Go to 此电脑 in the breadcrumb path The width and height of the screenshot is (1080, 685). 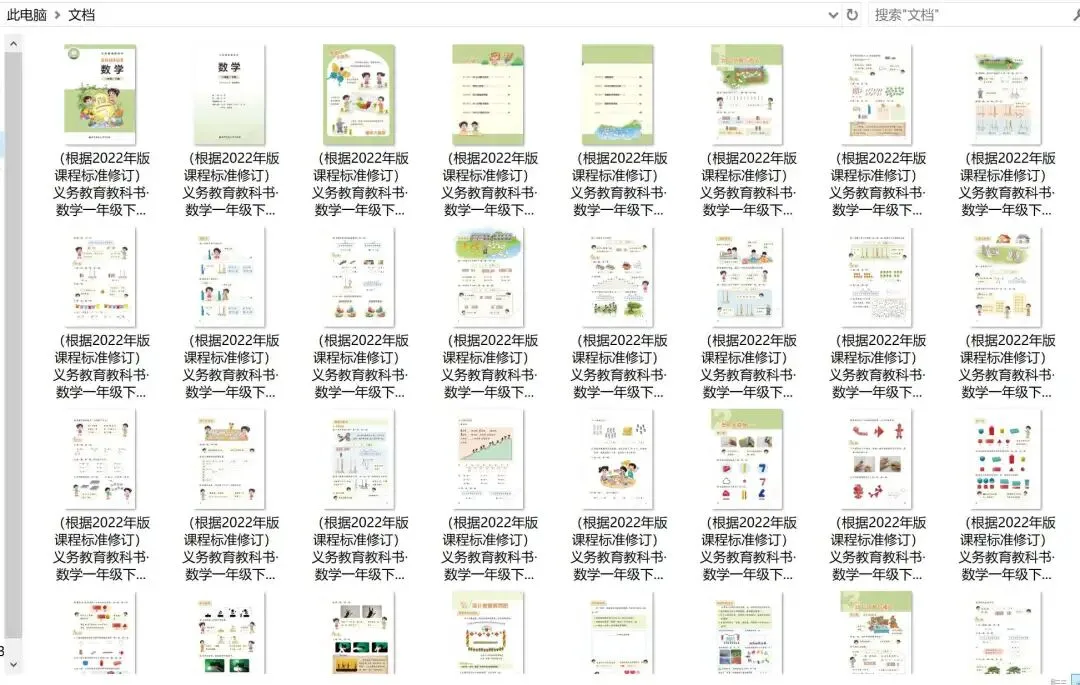pyautogui.click(x=27, y=15)
